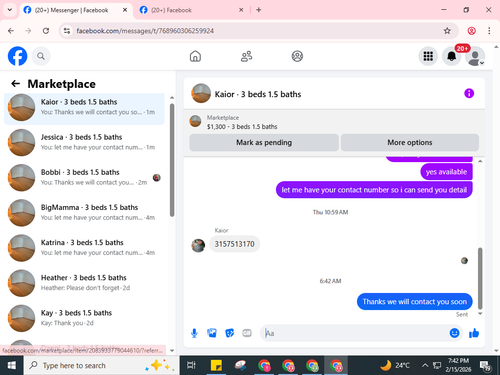
Task: Open Sticky Notes taskbar icon
Action: tap(216, 366)
